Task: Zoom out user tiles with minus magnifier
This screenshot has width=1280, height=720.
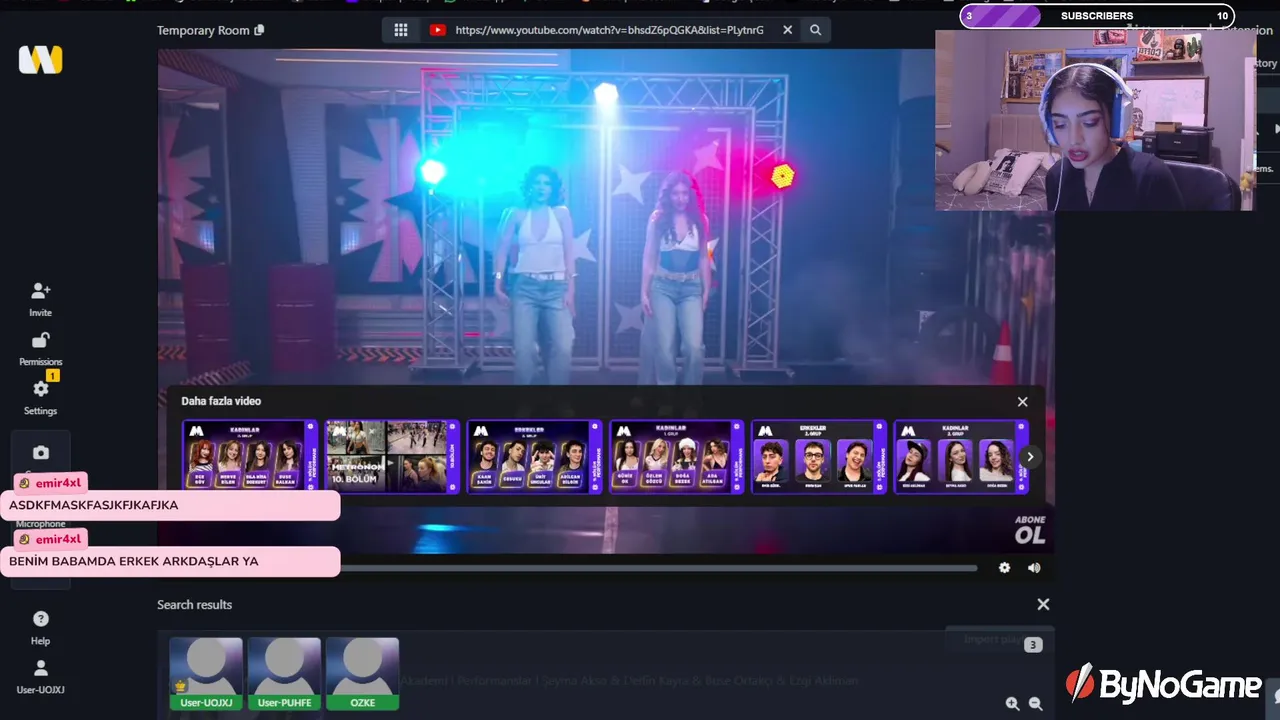Action: (x=1036, y=704)
